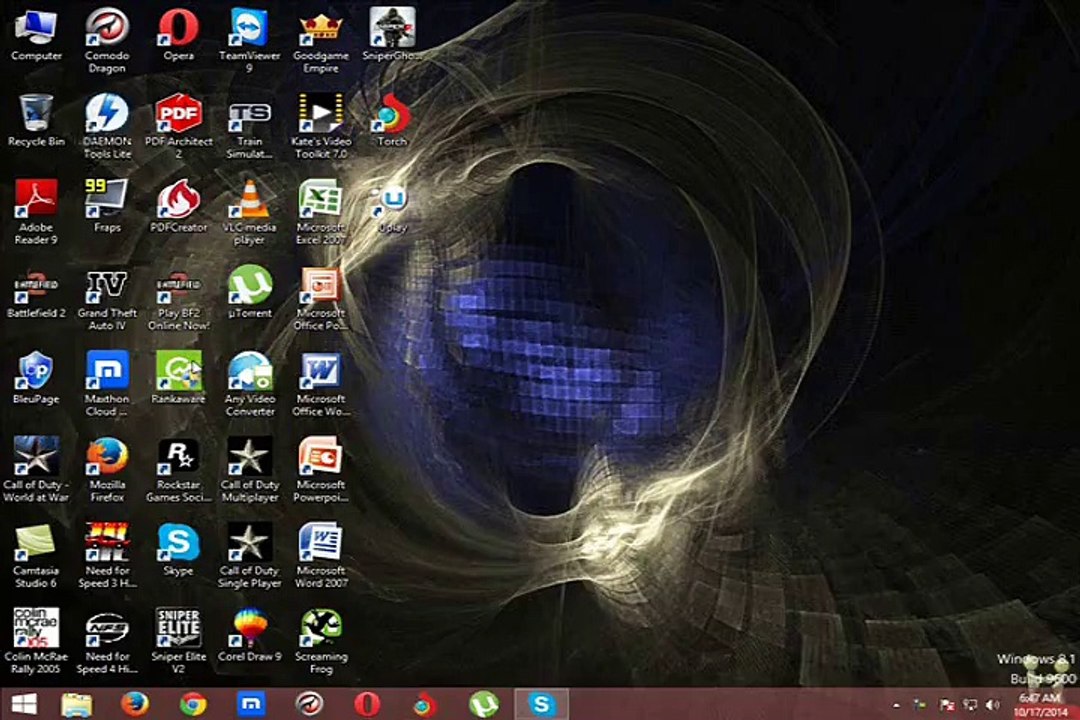The image size is (1080, 720).
Task: Click the µTorrent desktop shortcut
Action: (249, 293)
